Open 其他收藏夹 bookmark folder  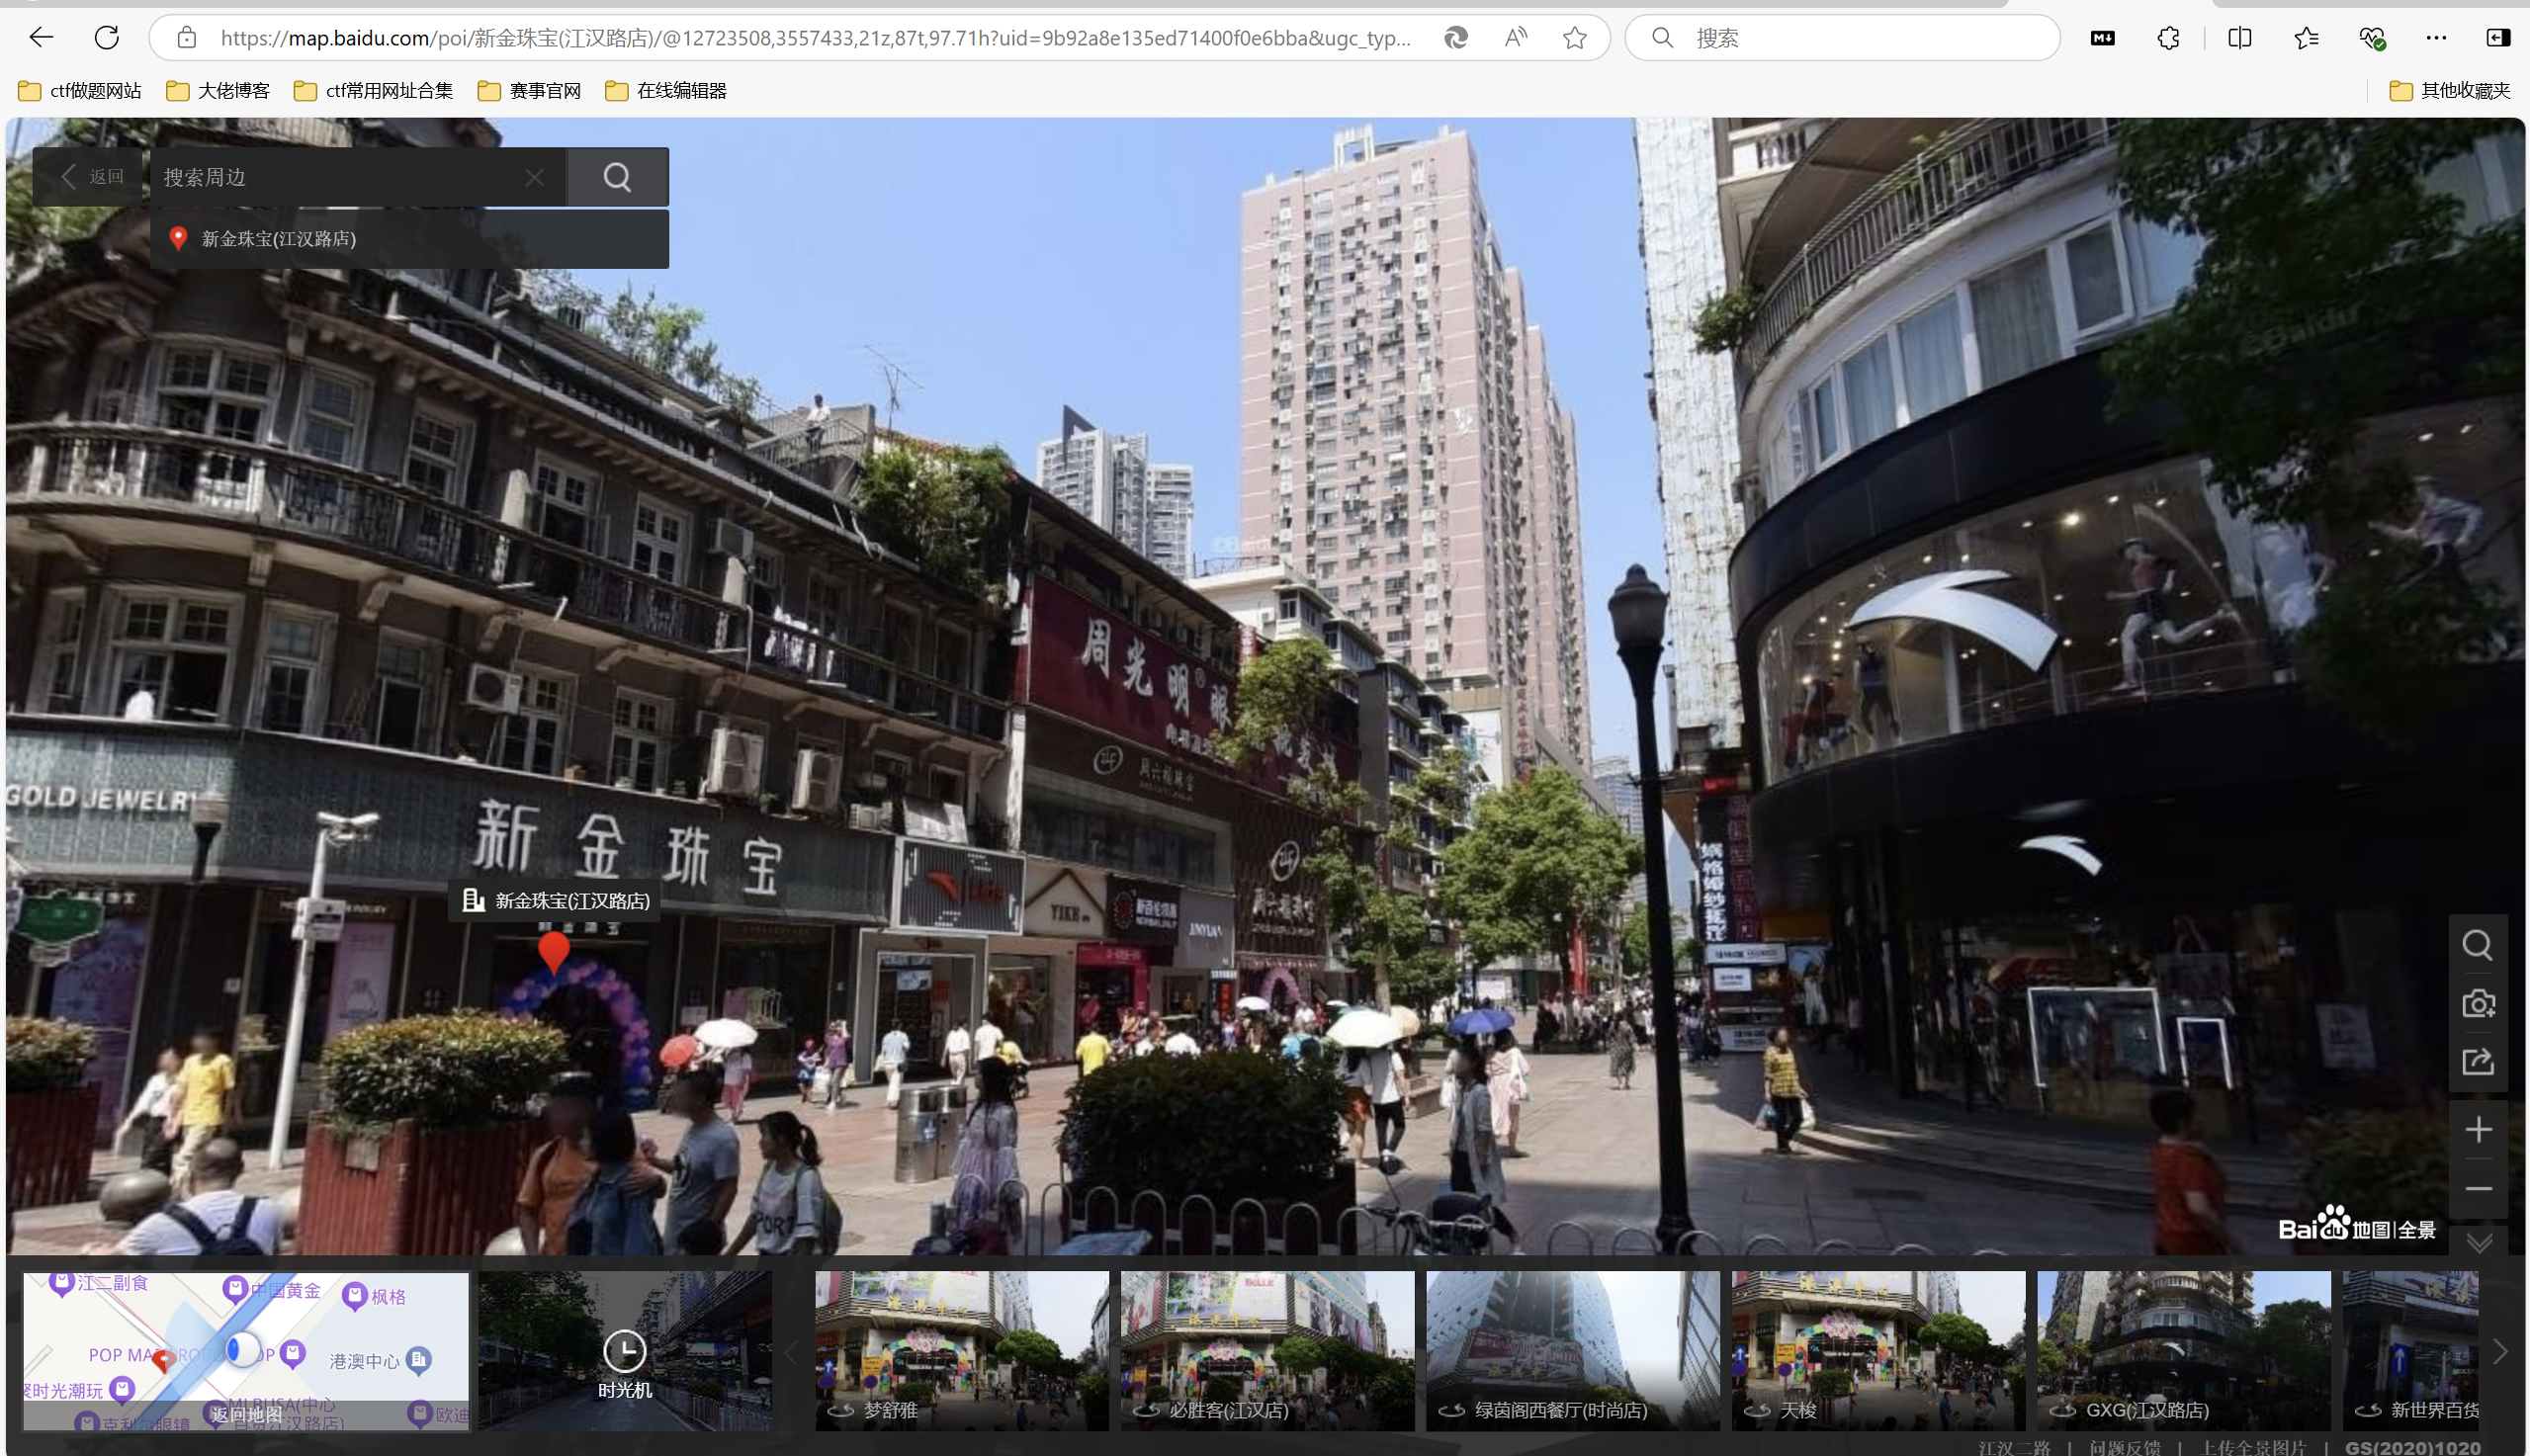[2450, 91]
